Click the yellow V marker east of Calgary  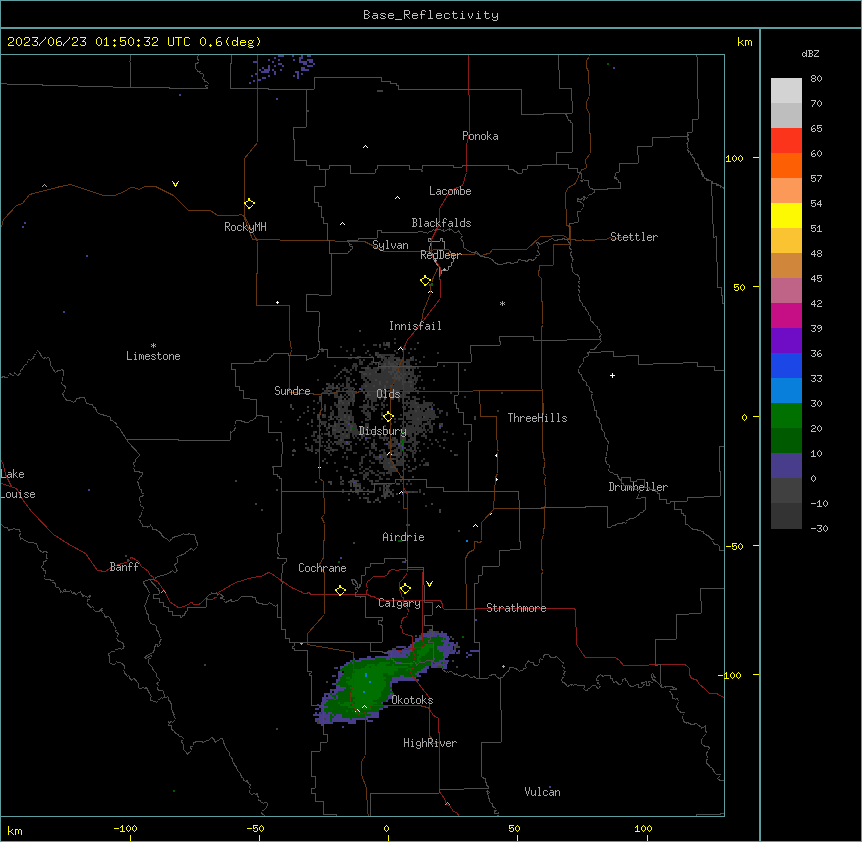(429, 584)
